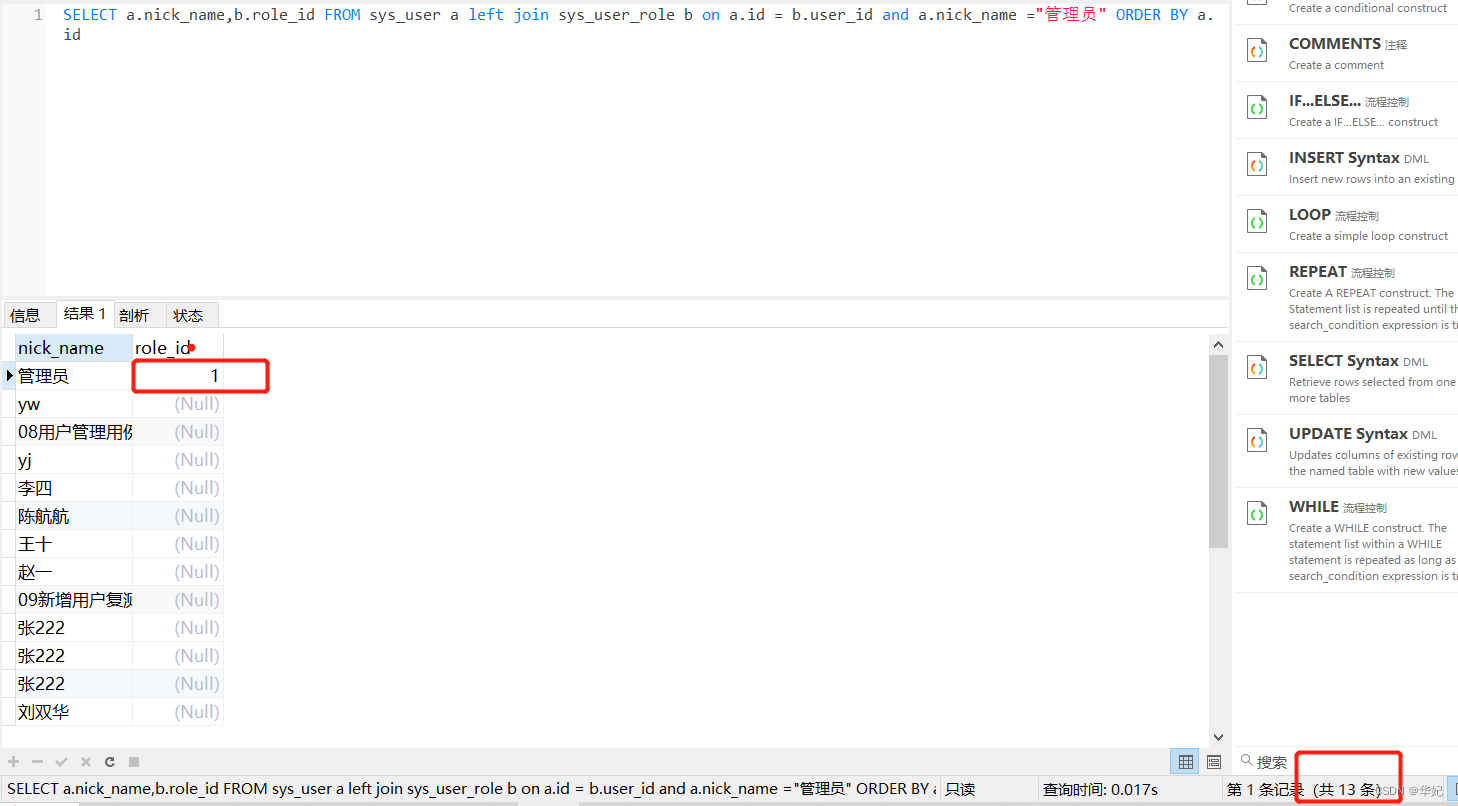
Task: Click the results scrollbar up arrow
Action: [1218, 345]
